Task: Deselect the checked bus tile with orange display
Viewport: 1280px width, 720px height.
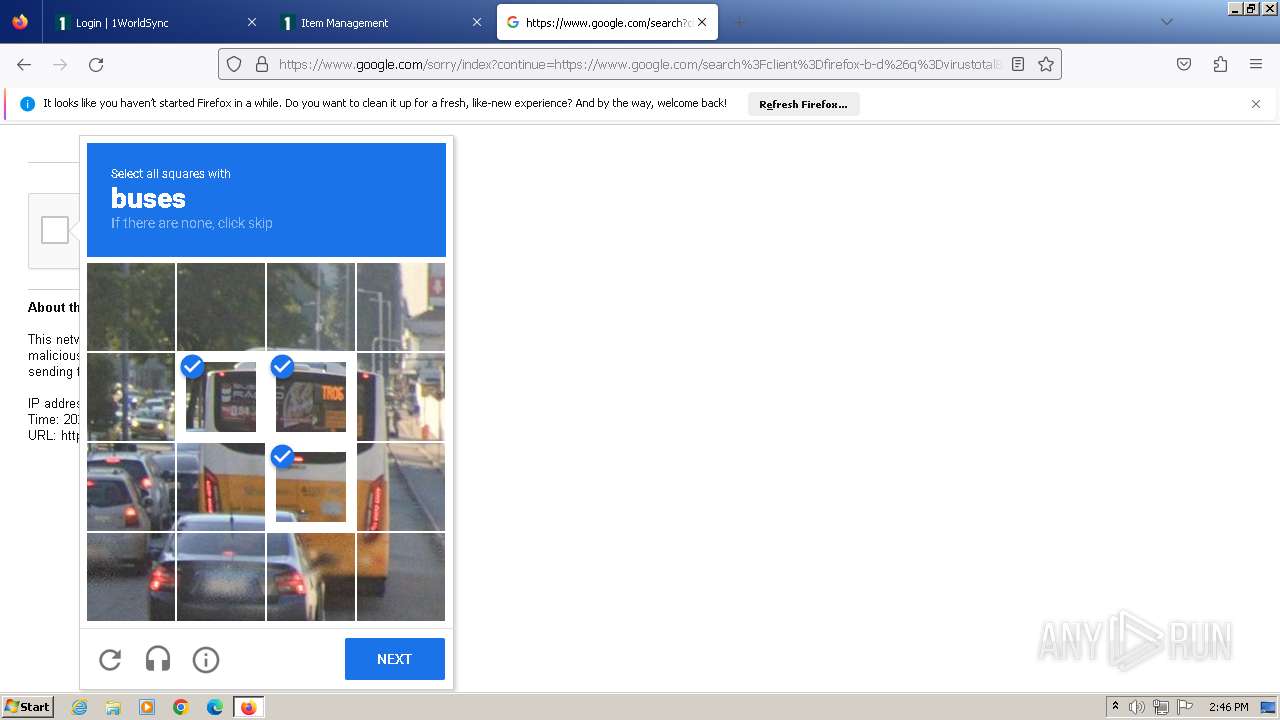Action: tap(311, 397)
